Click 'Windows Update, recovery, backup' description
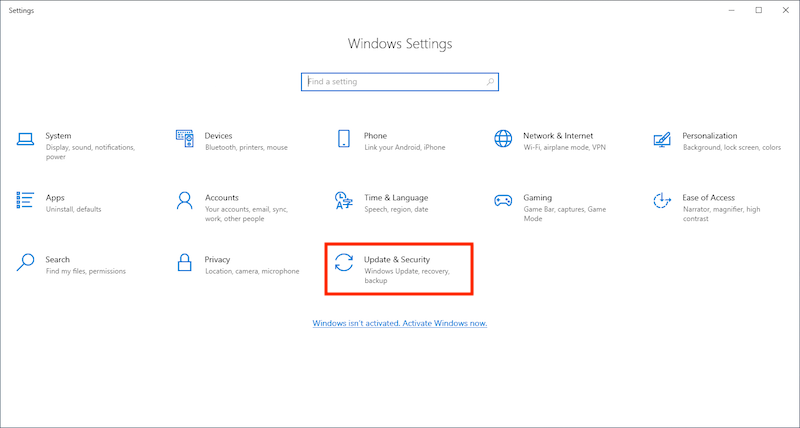 407,276
